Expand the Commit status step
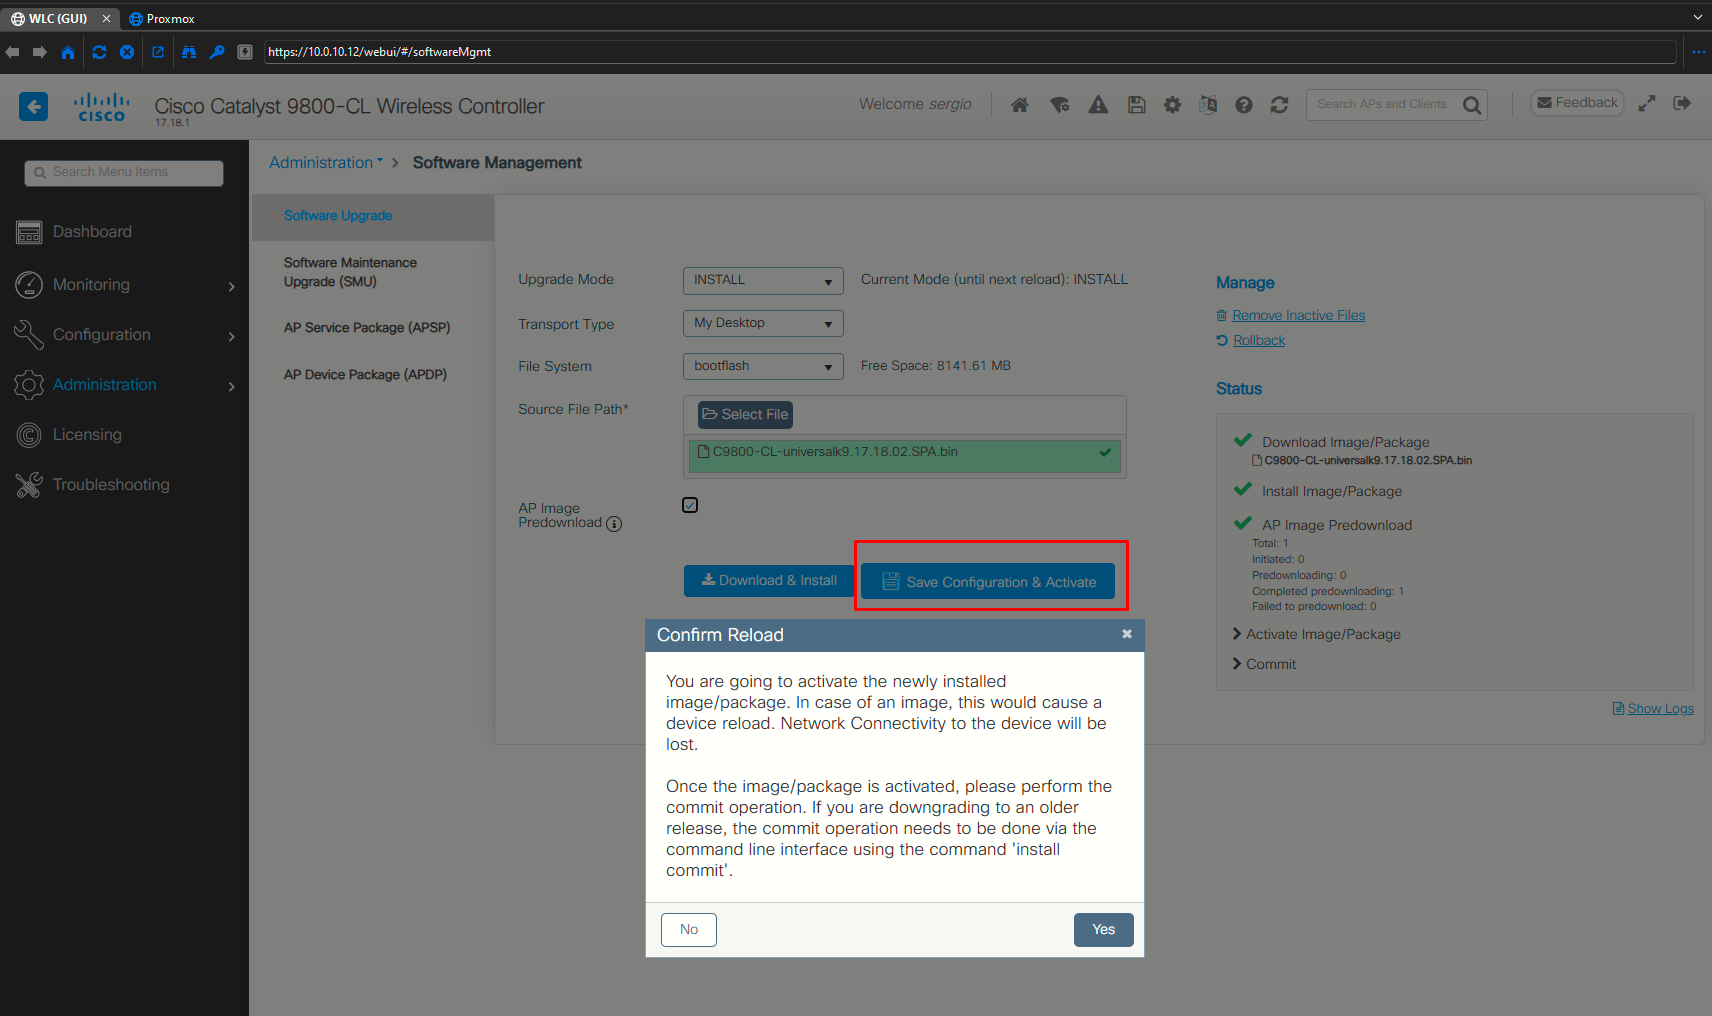This screenshot has height=1016, width=1712. coord(1264,664)
